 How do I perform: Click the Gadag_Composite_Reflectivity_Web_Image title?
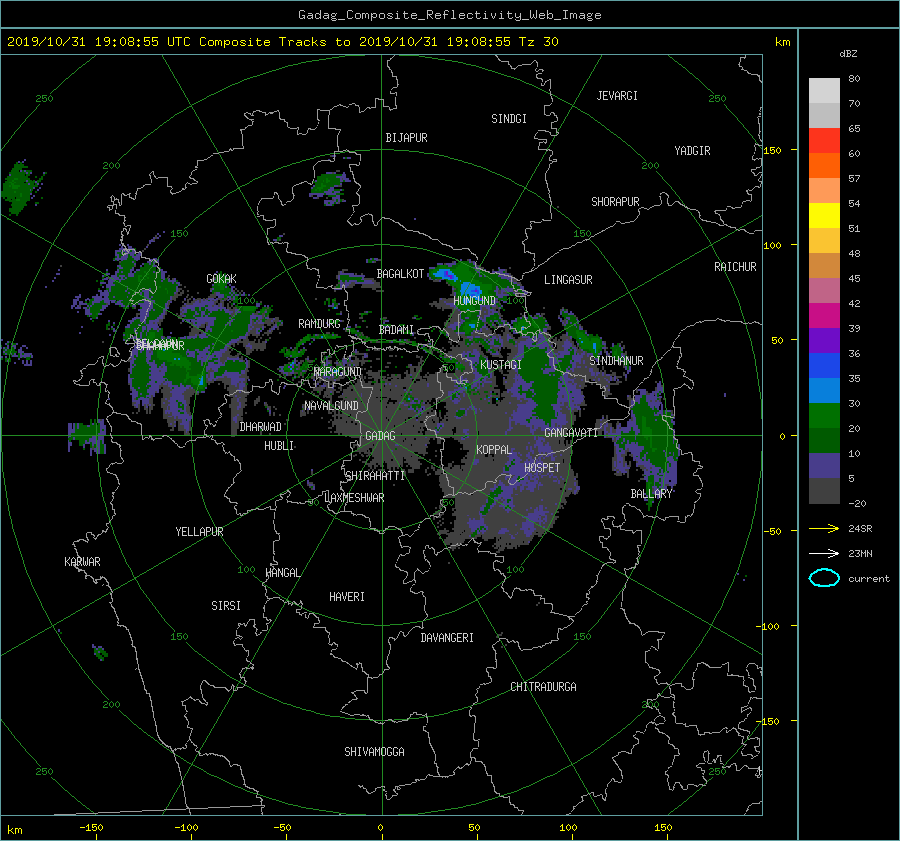click(449, 15)
